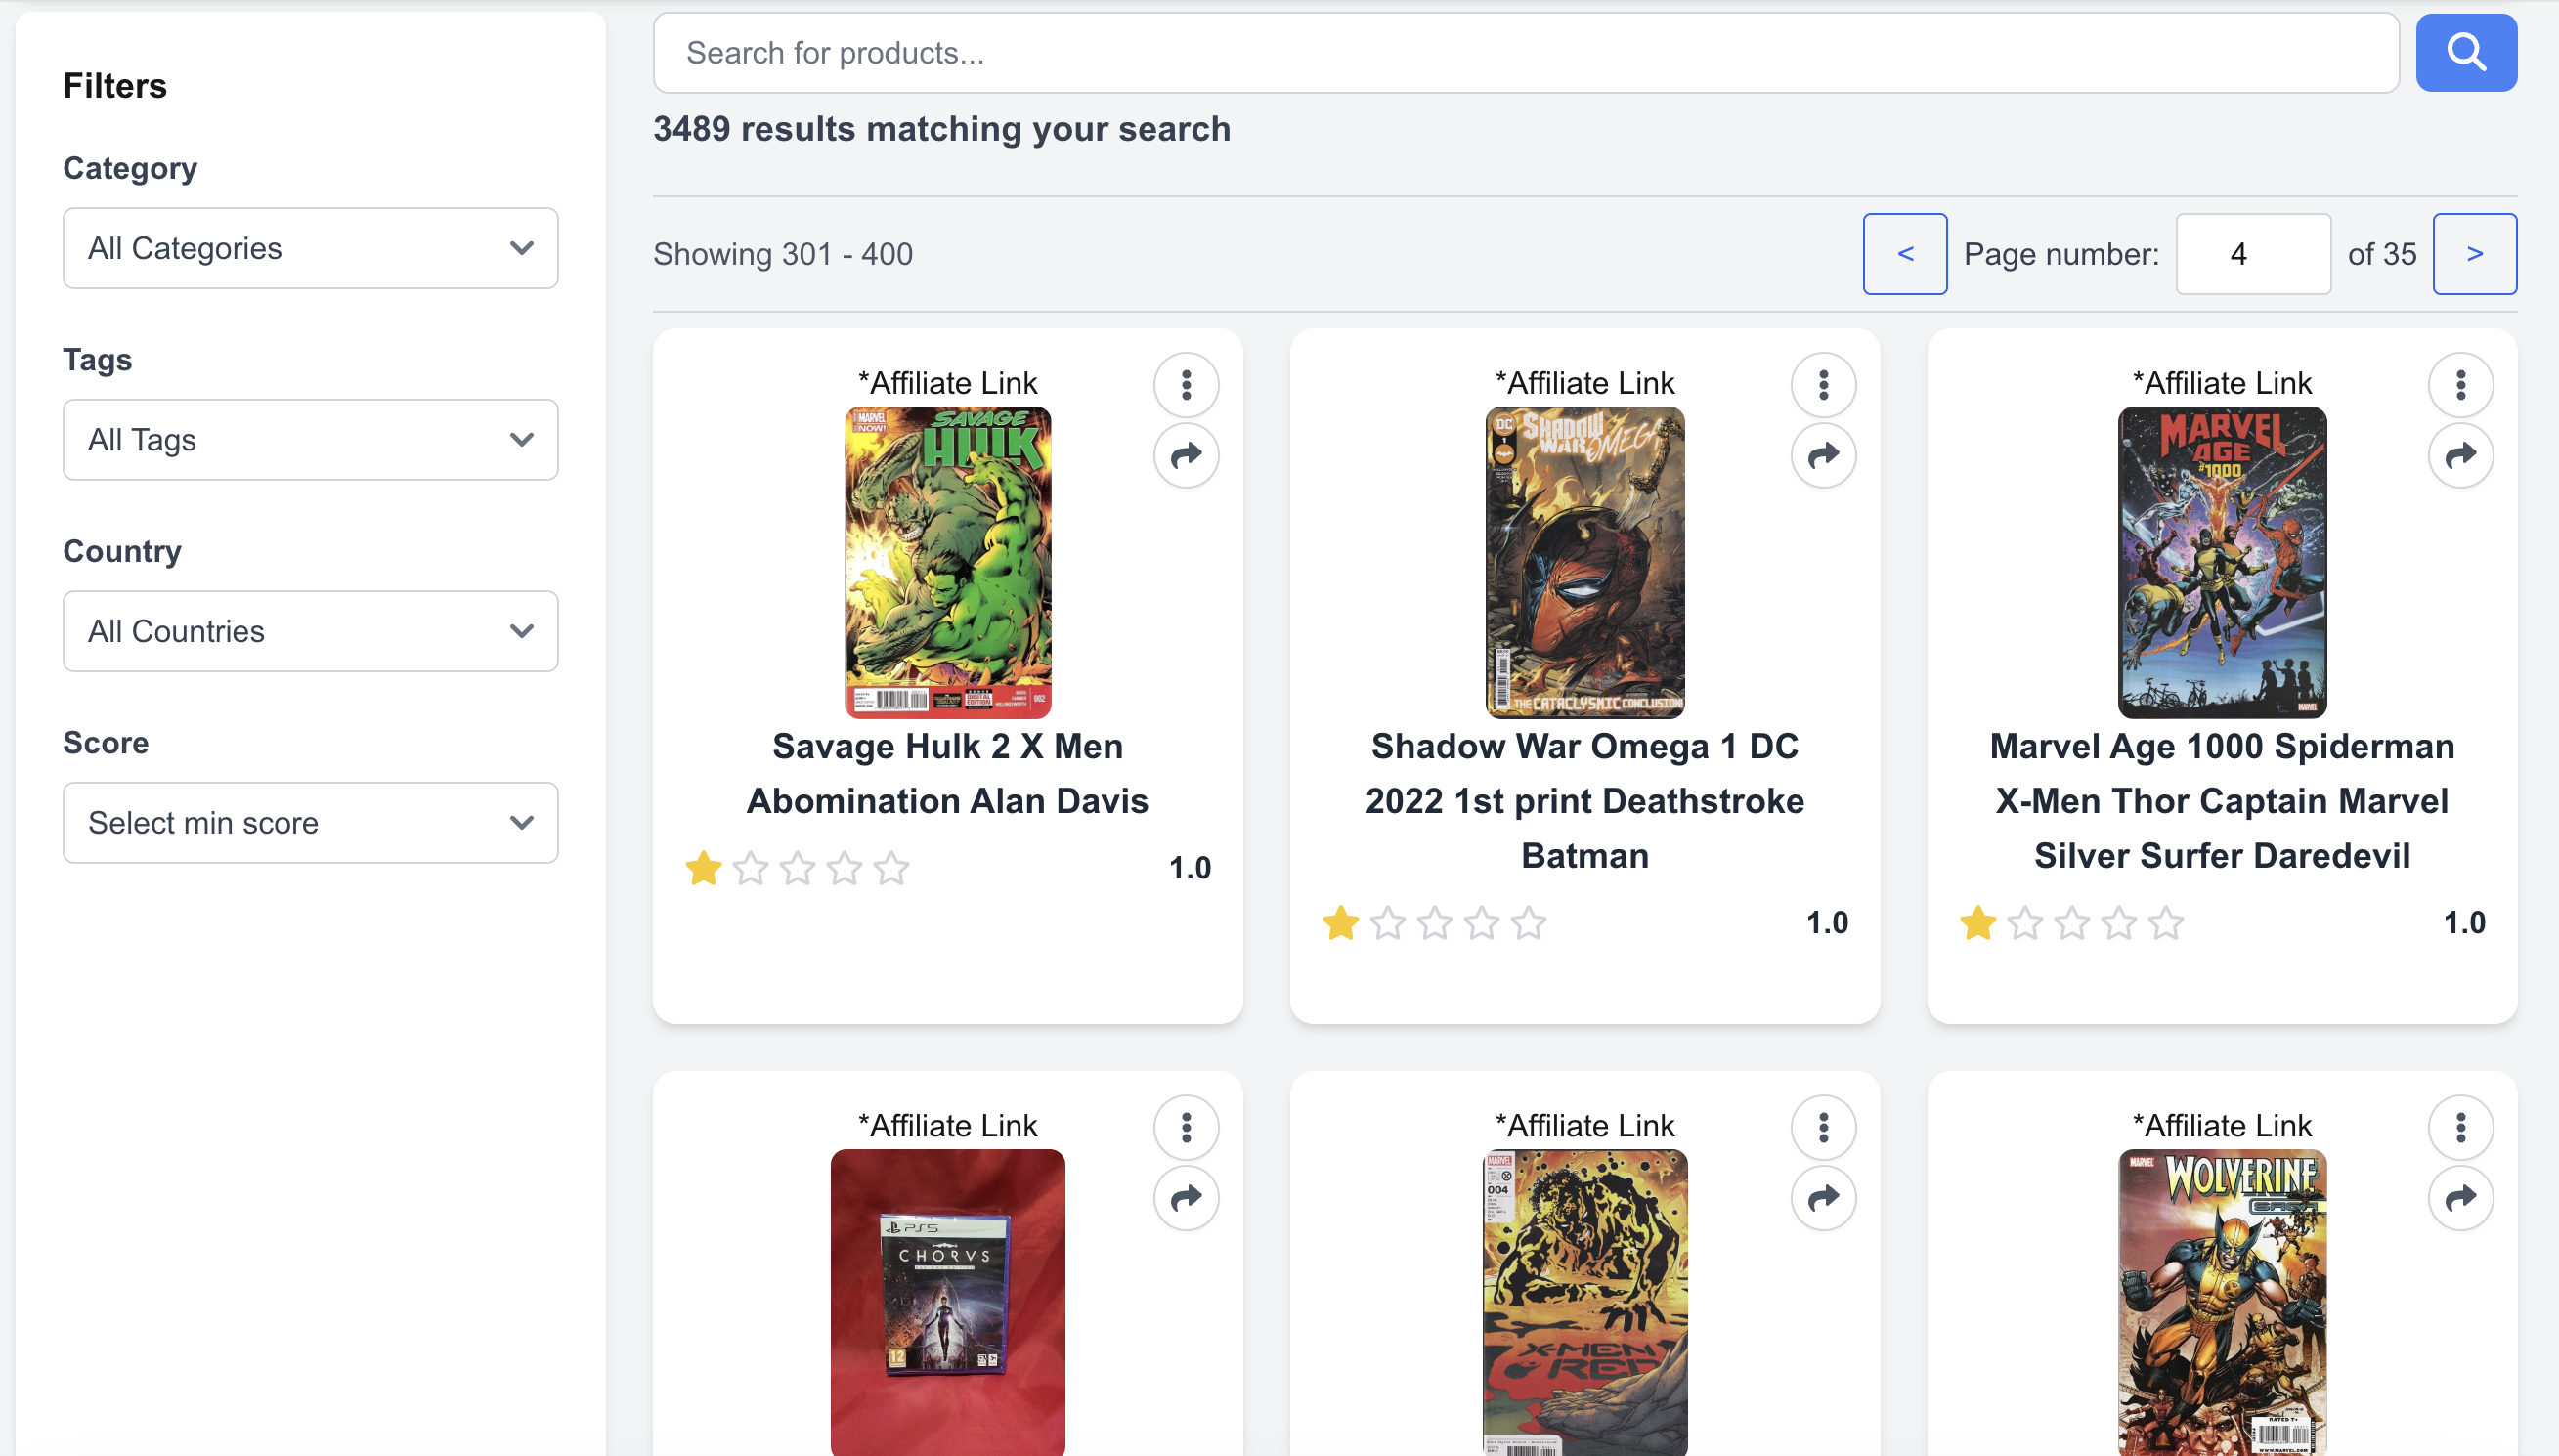Share the Chorus PS5 game product
2559x1456 pixels.
[x=1186, y=1198]
